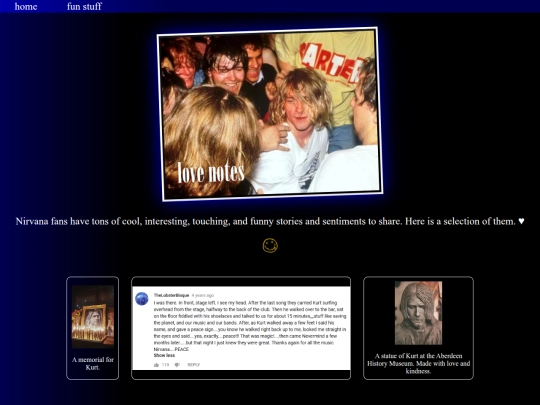This screenshot has width=540, height=405.
Task: Click the '4 years ago' timestamp
Action: [202, 295]
